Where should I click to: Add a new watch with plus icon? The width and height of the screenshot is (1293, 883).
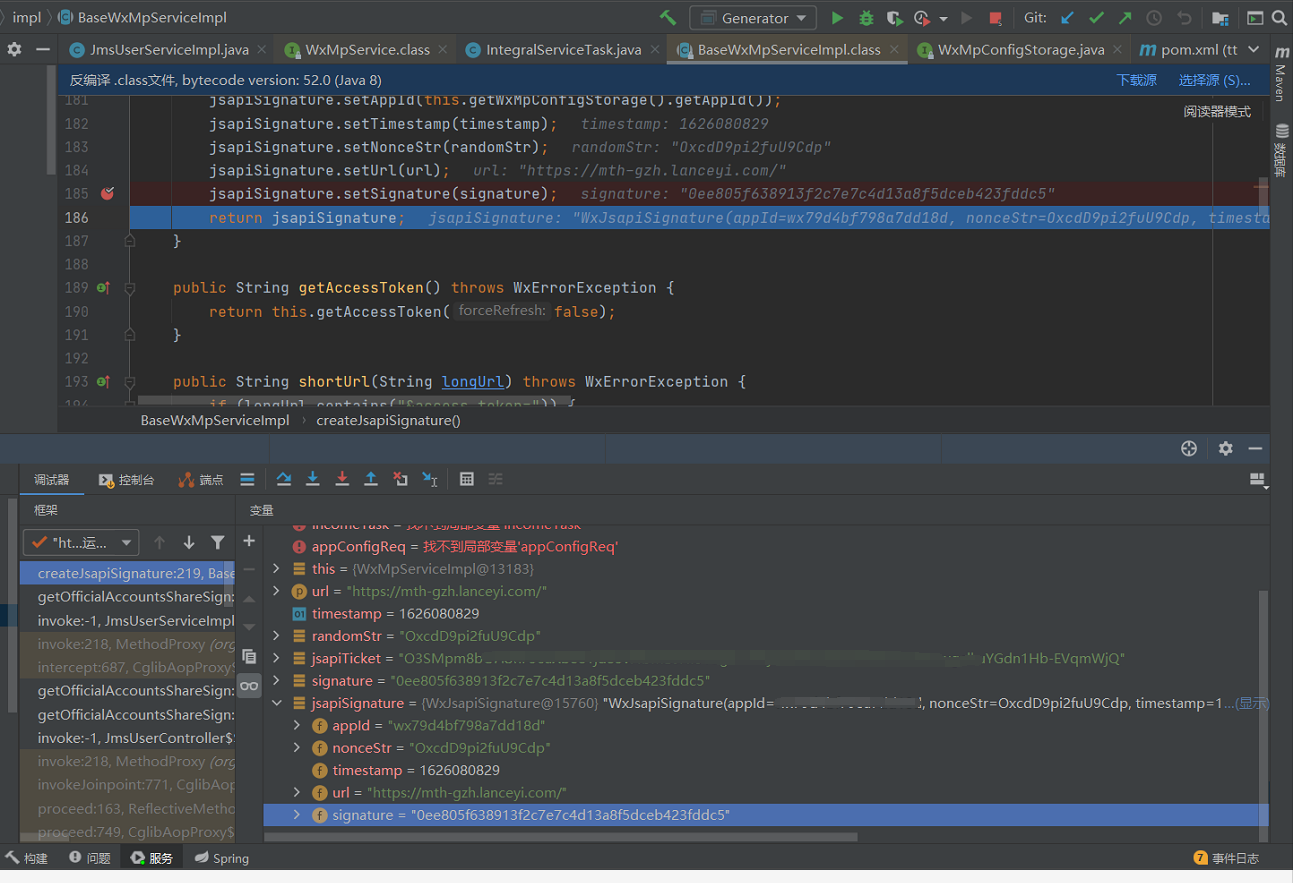[x=249, y=541]
